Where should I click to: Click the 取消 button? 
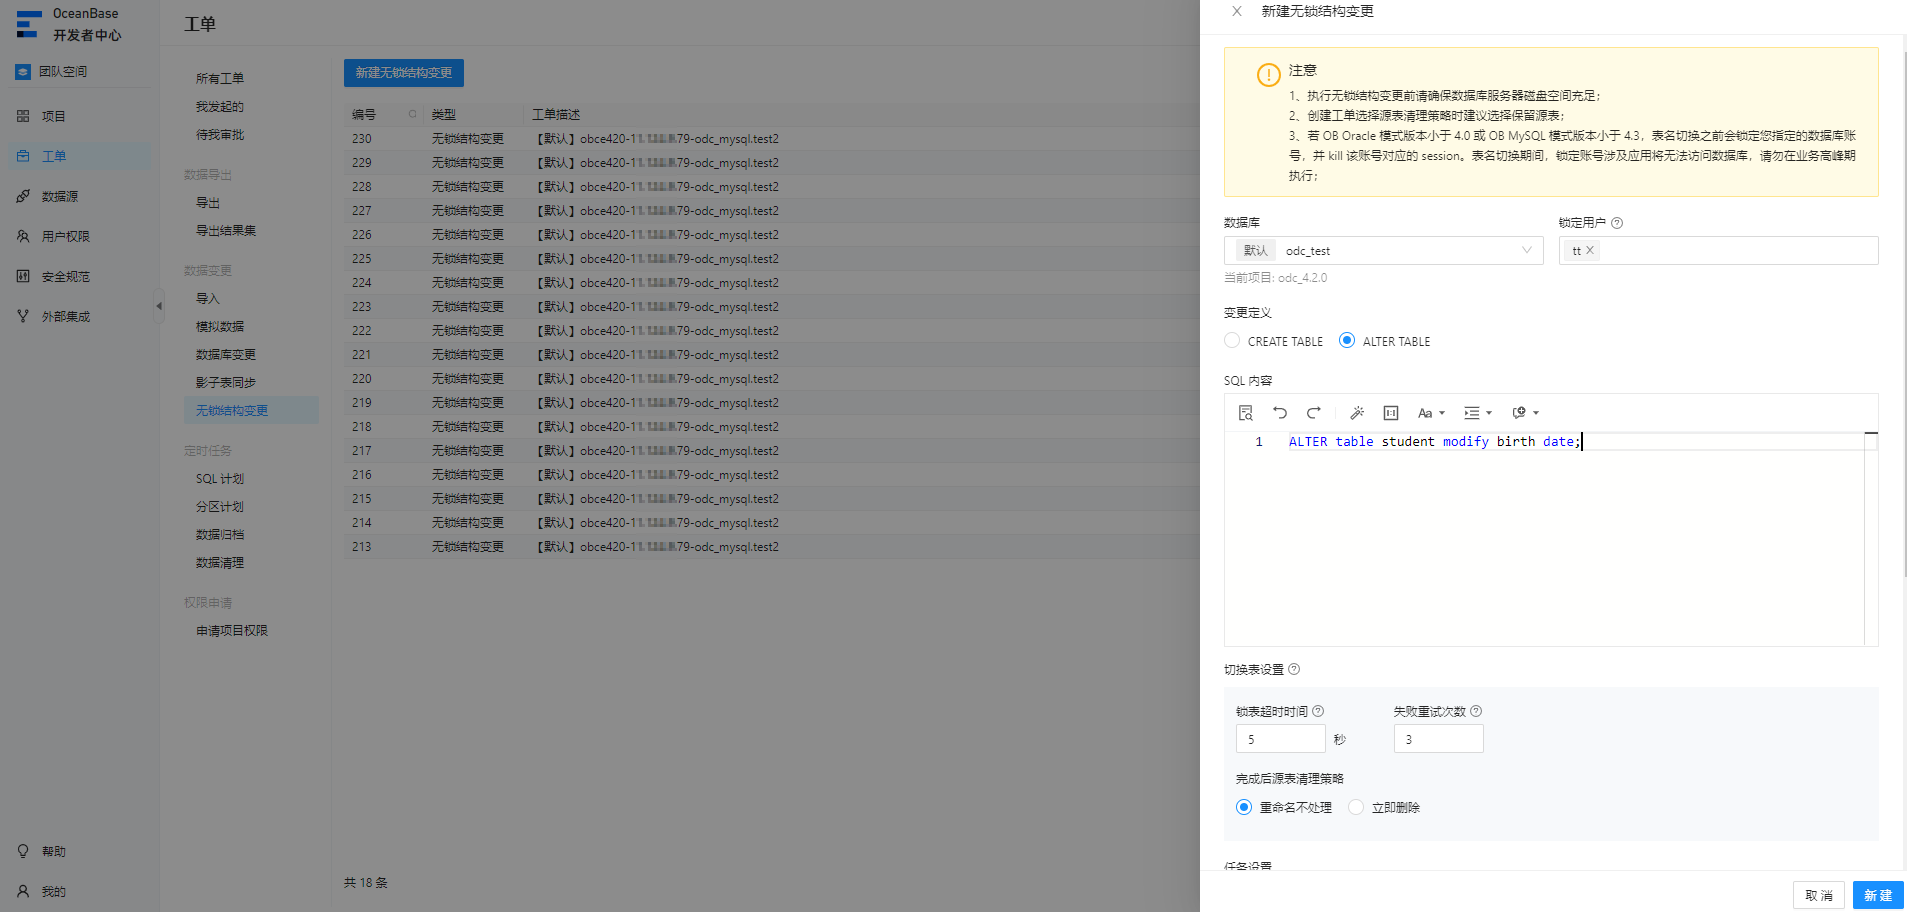[1818, 895]
